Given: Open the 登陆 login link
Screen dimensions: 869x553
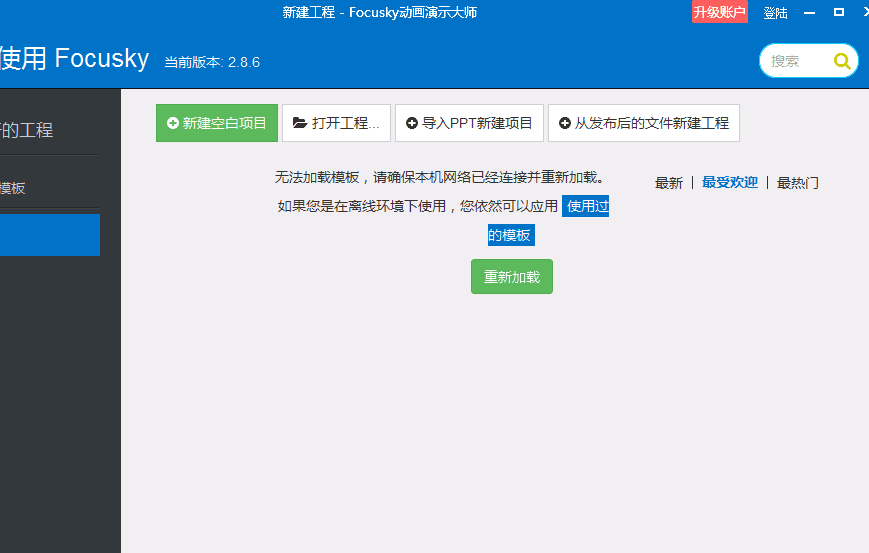Looking at the screenshot, I should coord(775,13).
